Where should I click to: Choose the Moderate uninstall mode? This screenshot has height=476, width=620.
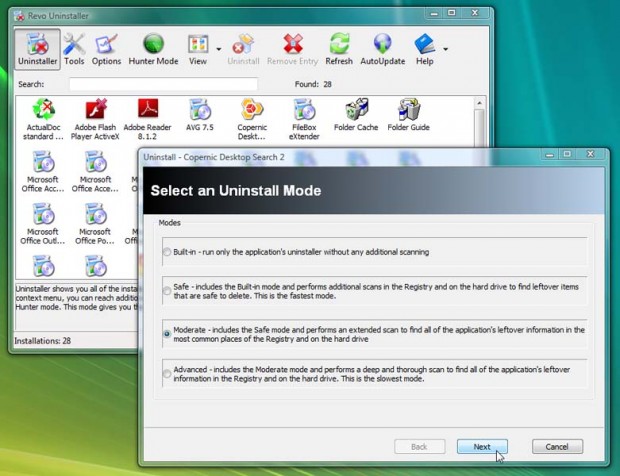pyautogui.click(x=167, y=334)
